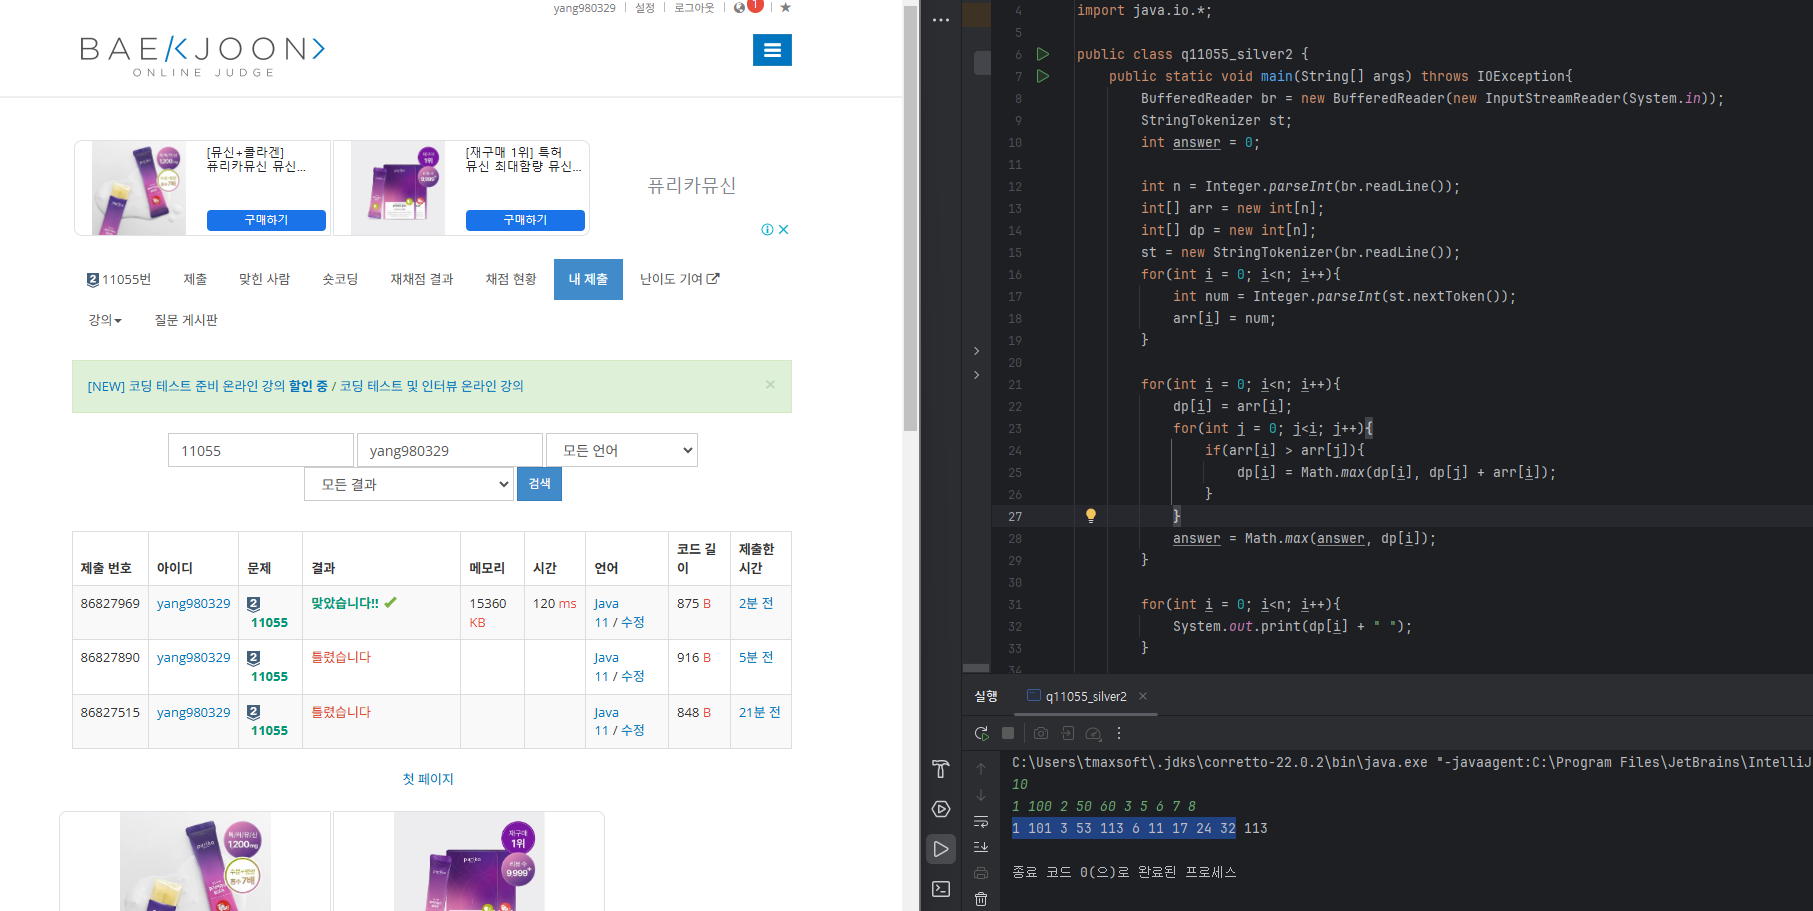
Task: Expand the upper chevron in IntelliJ left strip
Action: [x=977, y=351]
